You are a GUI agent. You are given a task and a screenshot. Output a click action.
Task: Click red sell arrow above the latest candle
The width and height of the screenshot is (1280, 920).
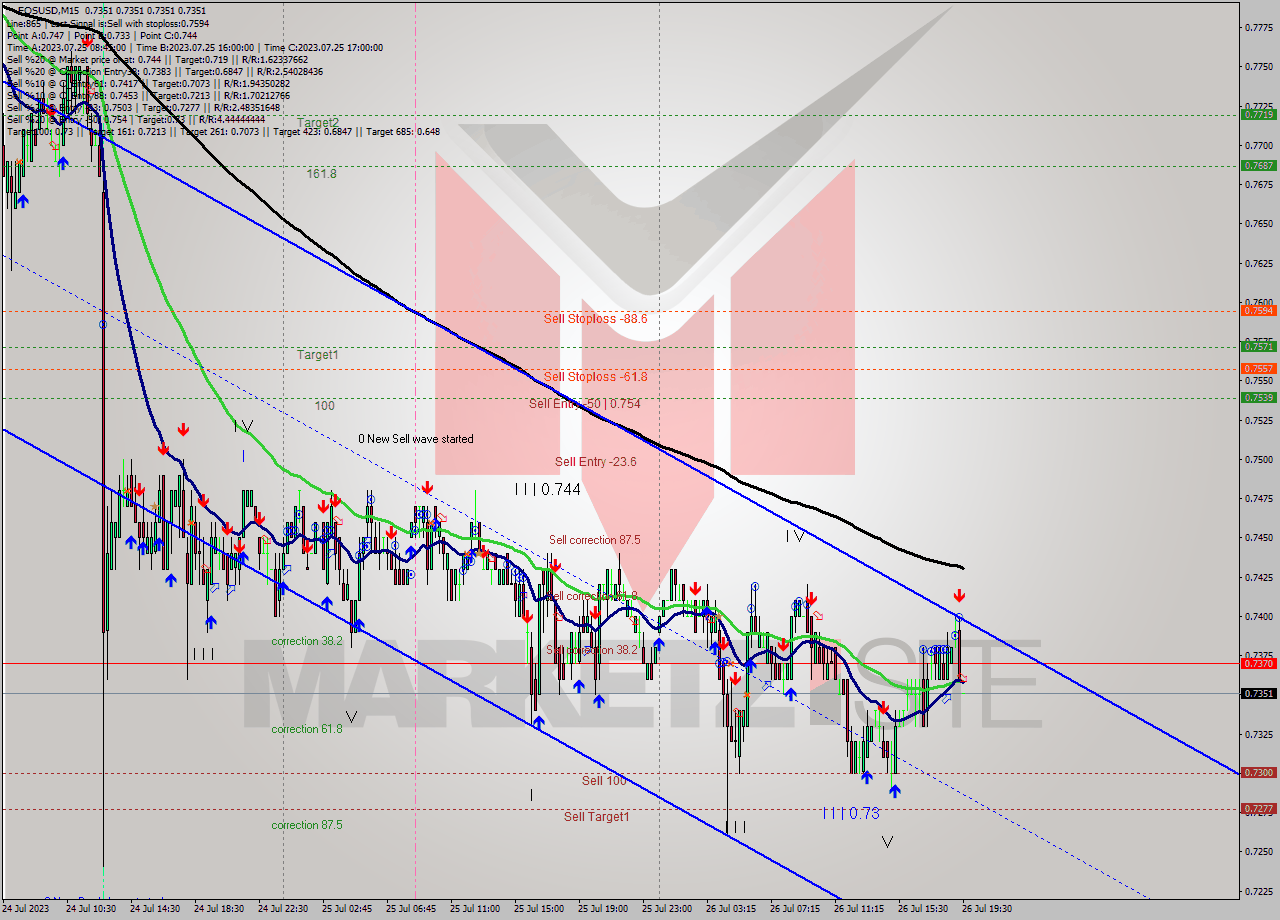pyautogui.click(x=959, y=595)
